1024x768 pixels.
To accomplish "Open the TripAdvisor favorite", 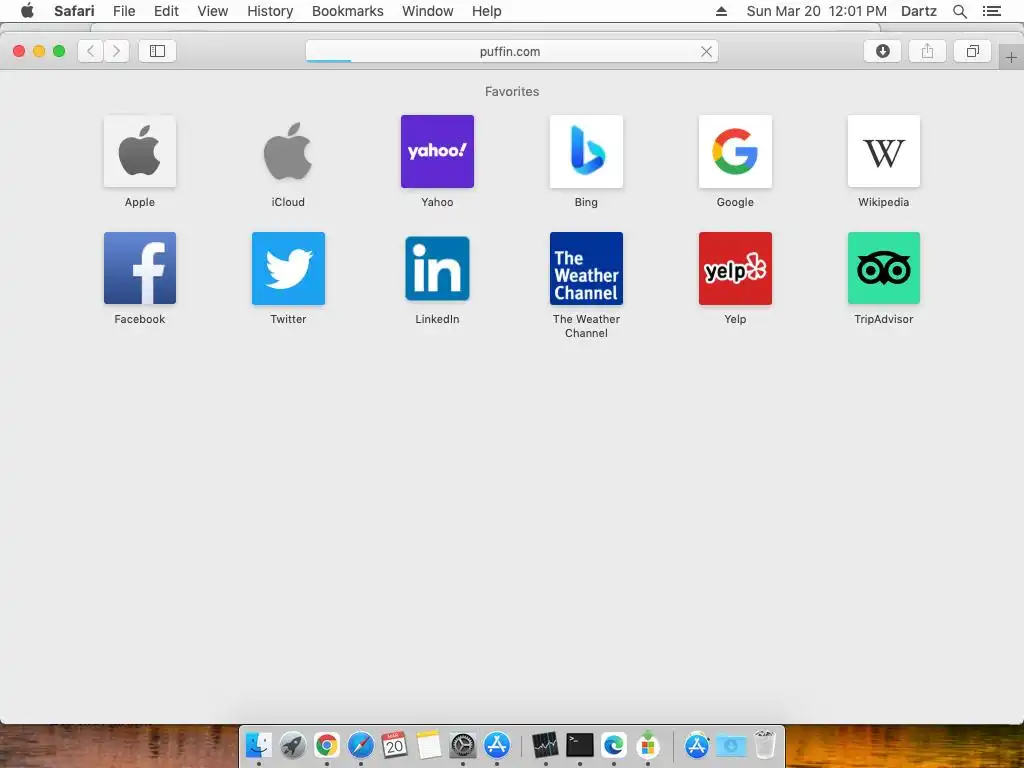I will pos(884,268).
